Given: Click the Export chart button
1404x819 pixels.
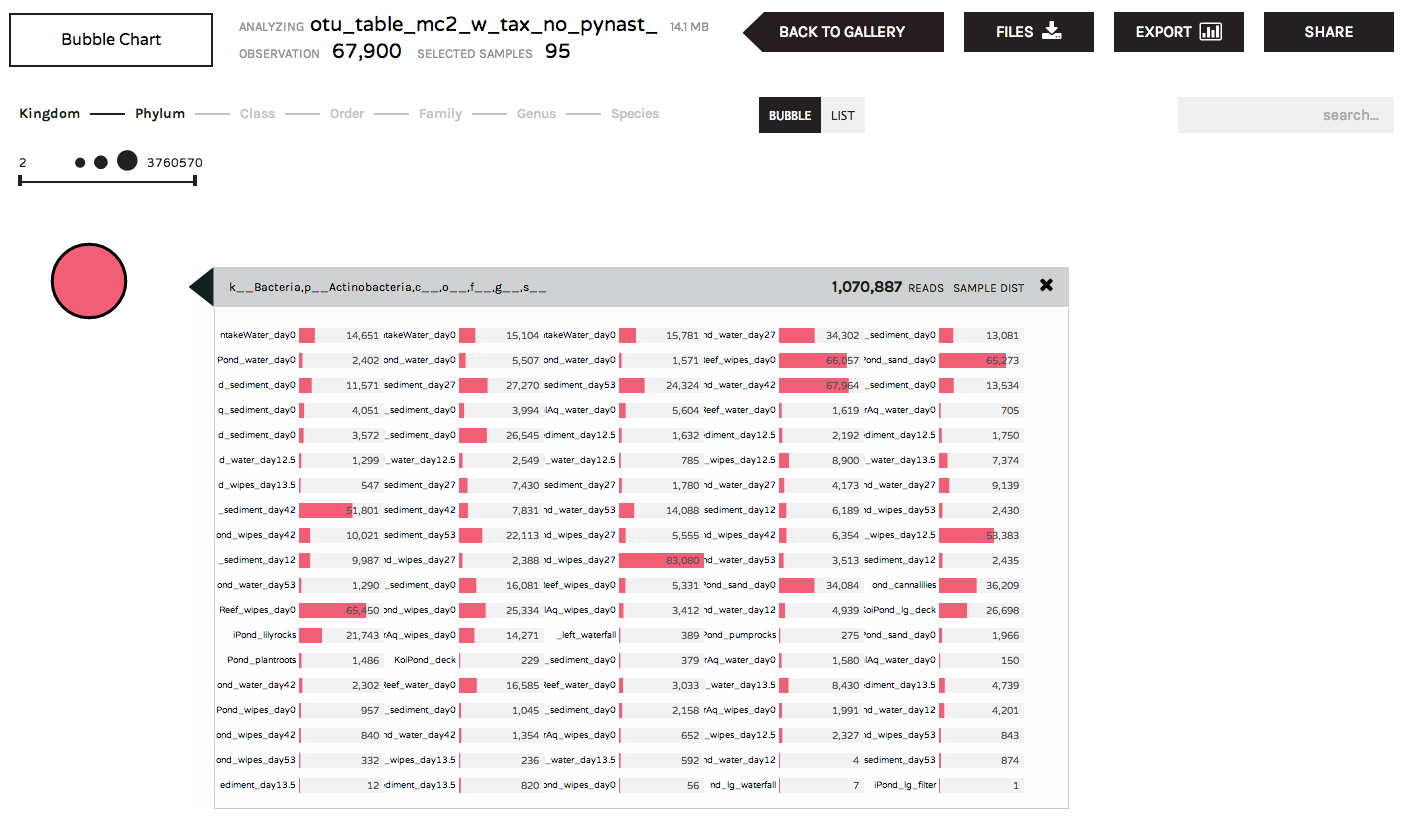Looking at the screenshot, I should click(x=1179, y=32).
